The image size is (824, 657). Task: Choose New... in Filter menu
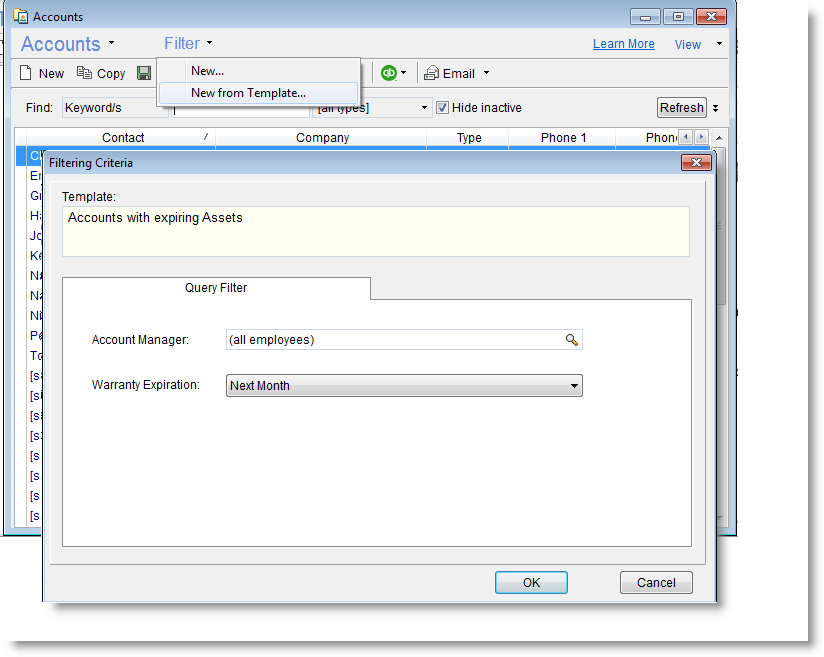pyautogui.click(x=207, y=71)
